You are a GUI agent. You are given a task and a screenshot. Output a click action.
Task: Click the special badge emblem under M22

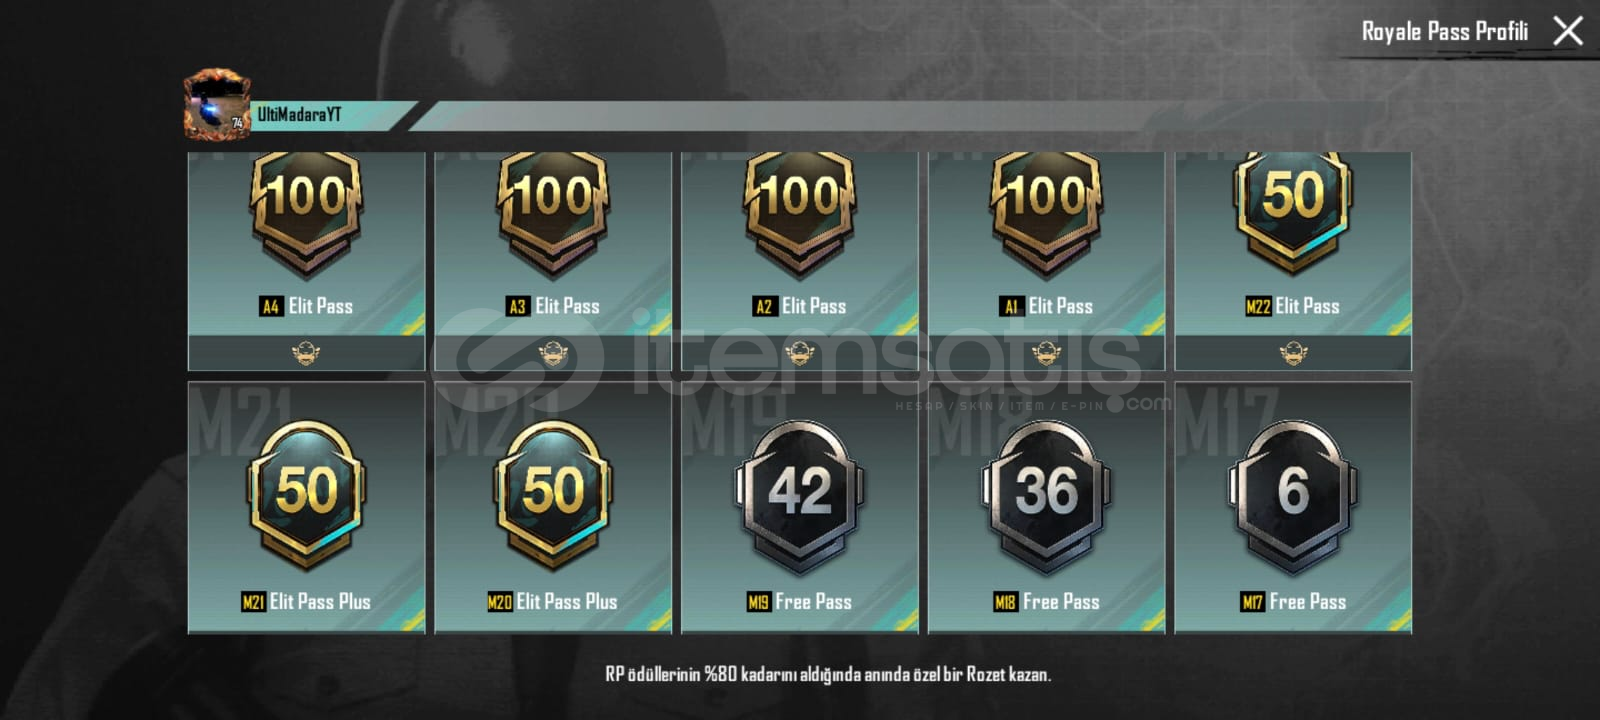[1293, 353]
